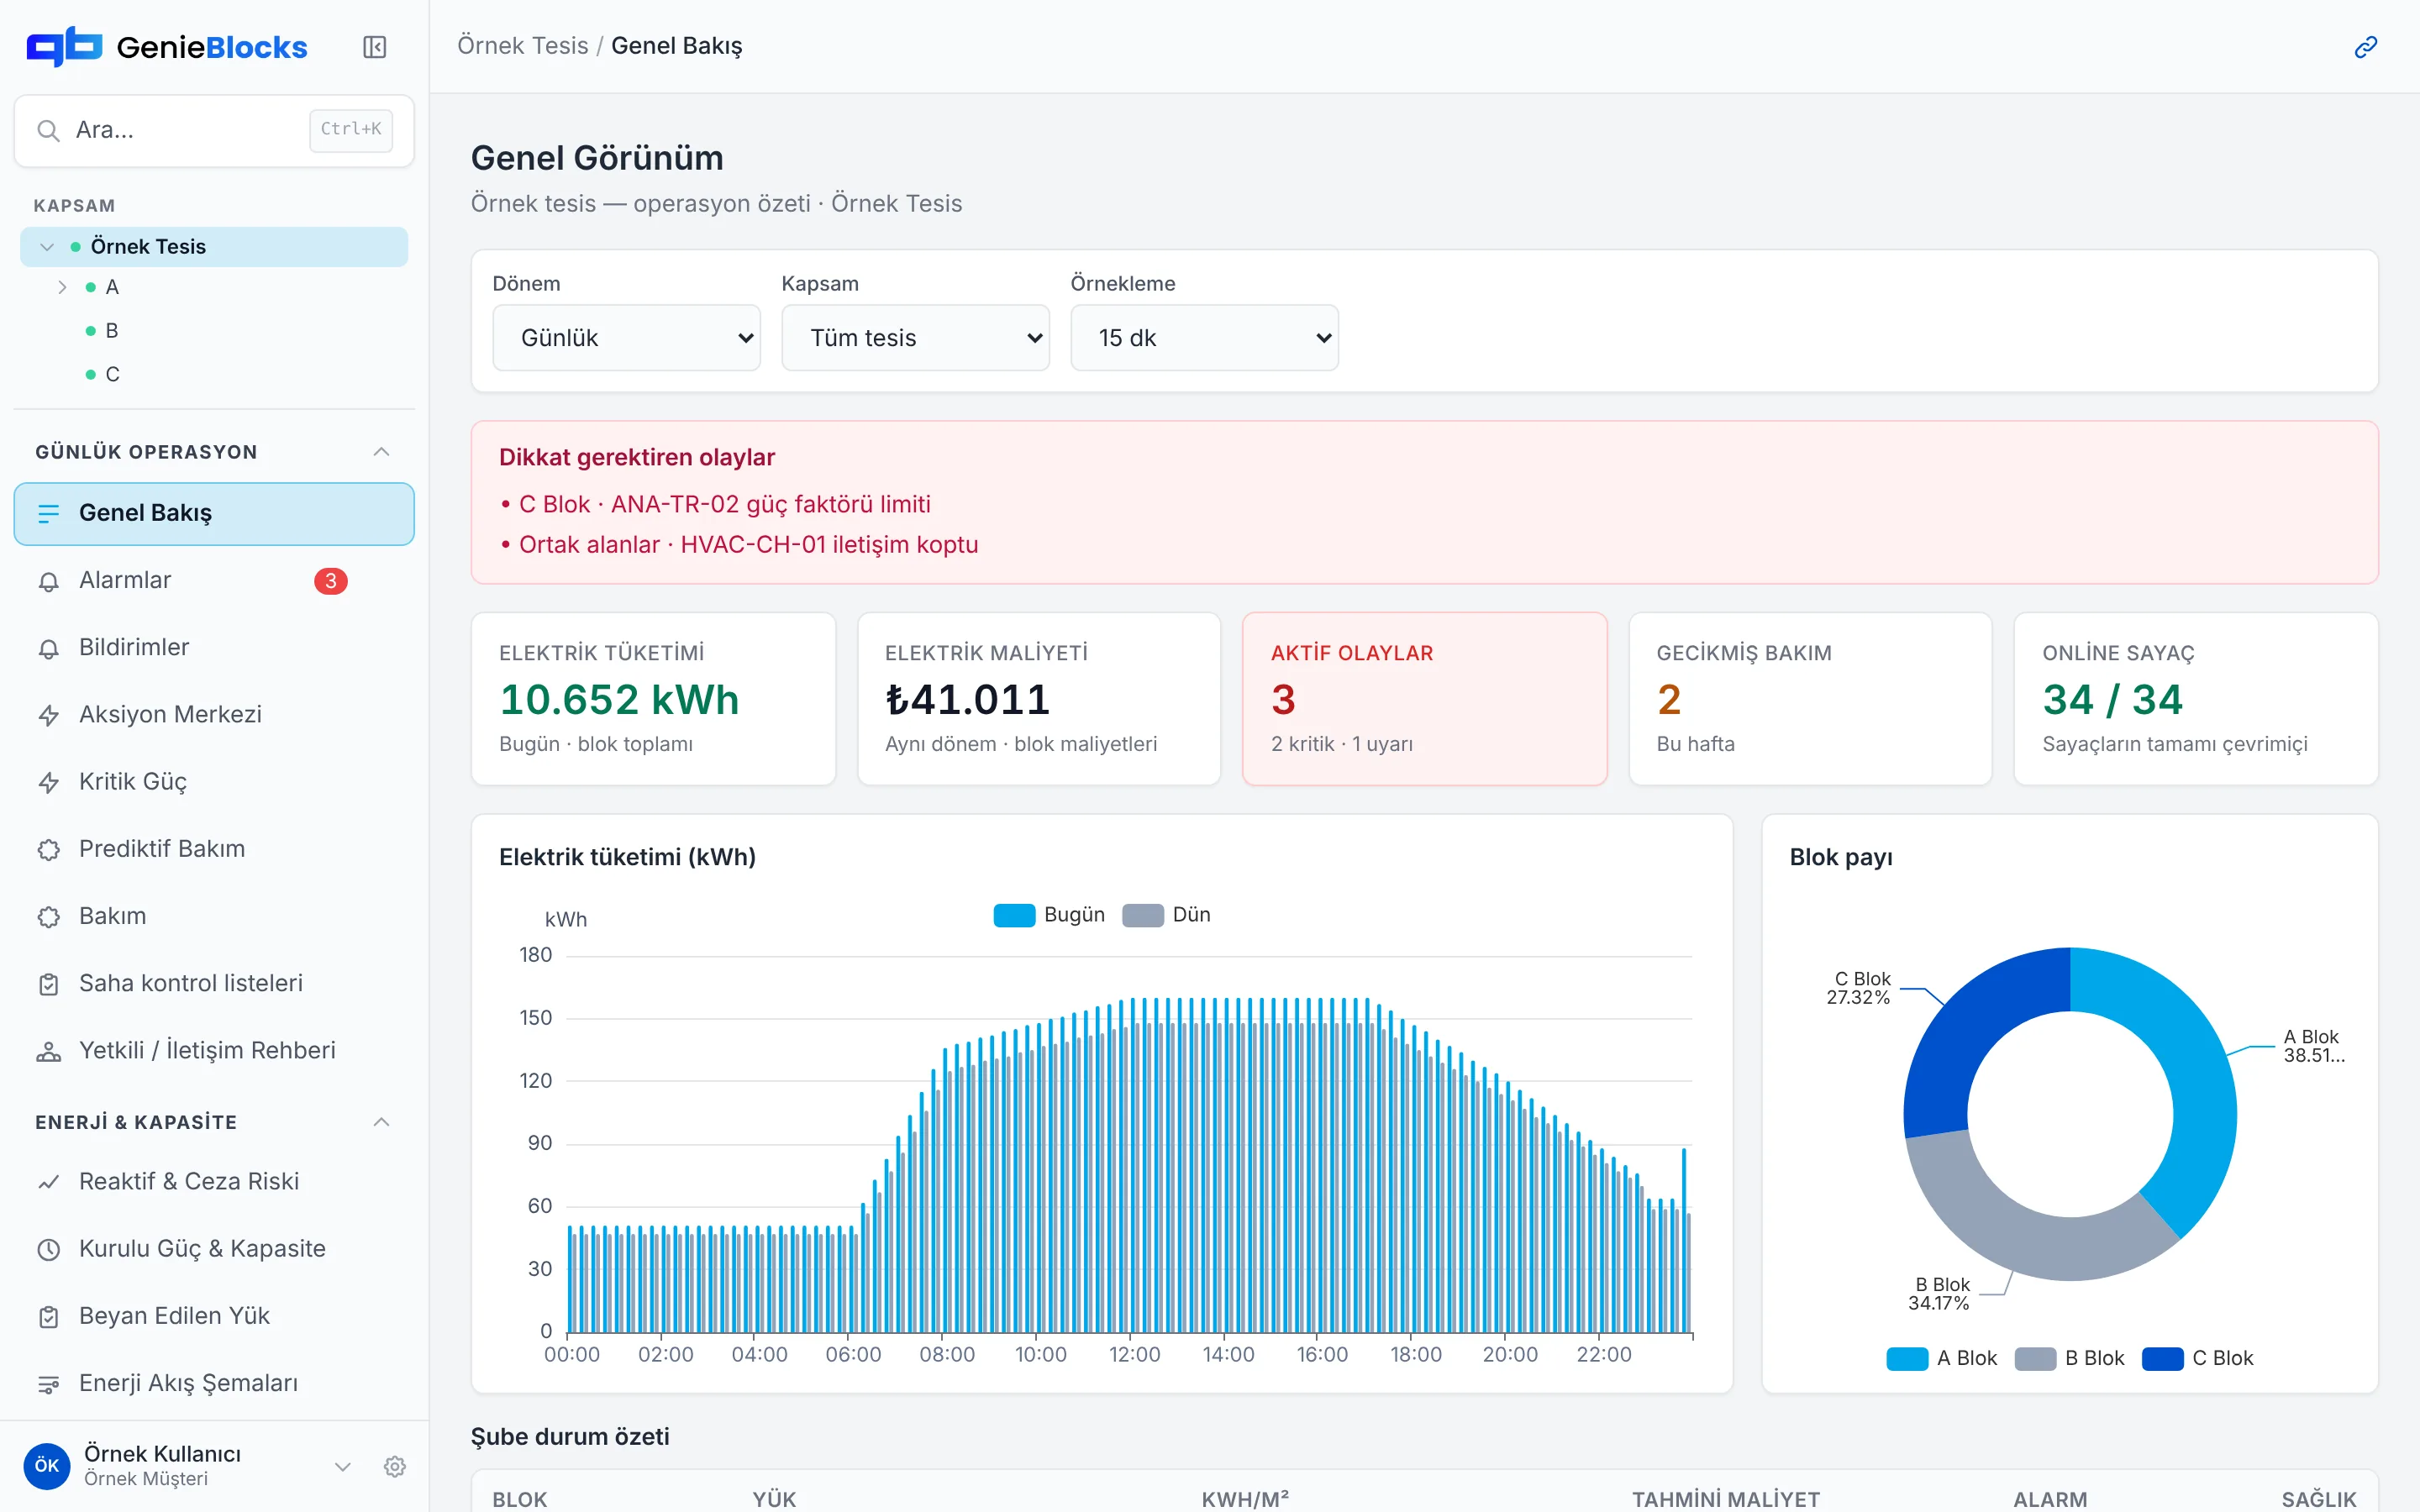Click the Reaktif & Ceza Riski chart icon
This screenshot has width=2420, height=1512.
48,1182
